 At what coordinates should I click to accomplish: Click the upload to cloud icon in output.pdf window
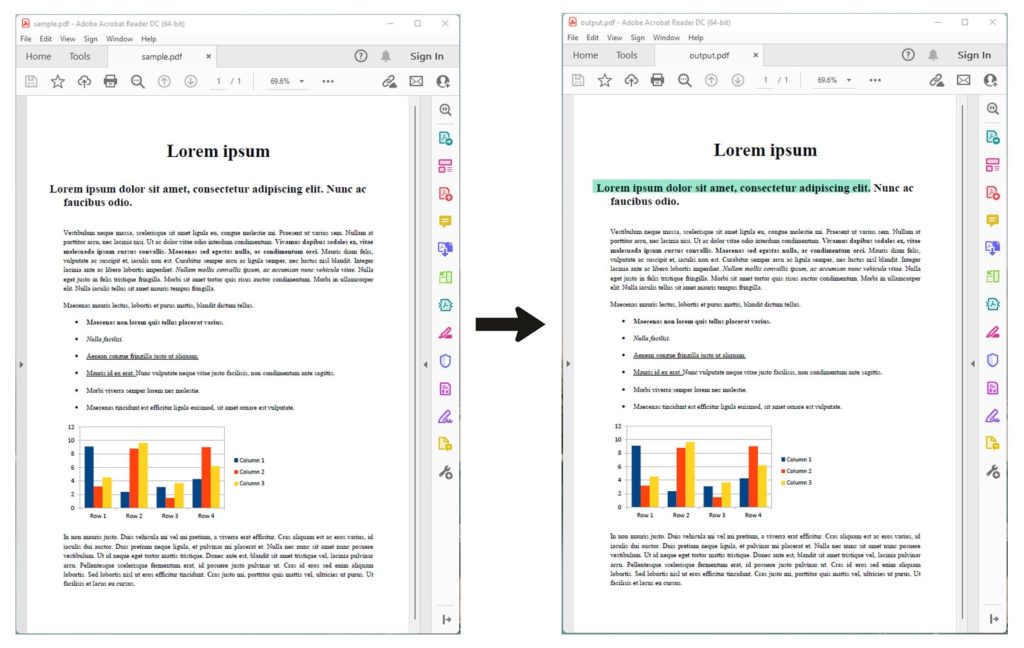click(x=630, y=80)
